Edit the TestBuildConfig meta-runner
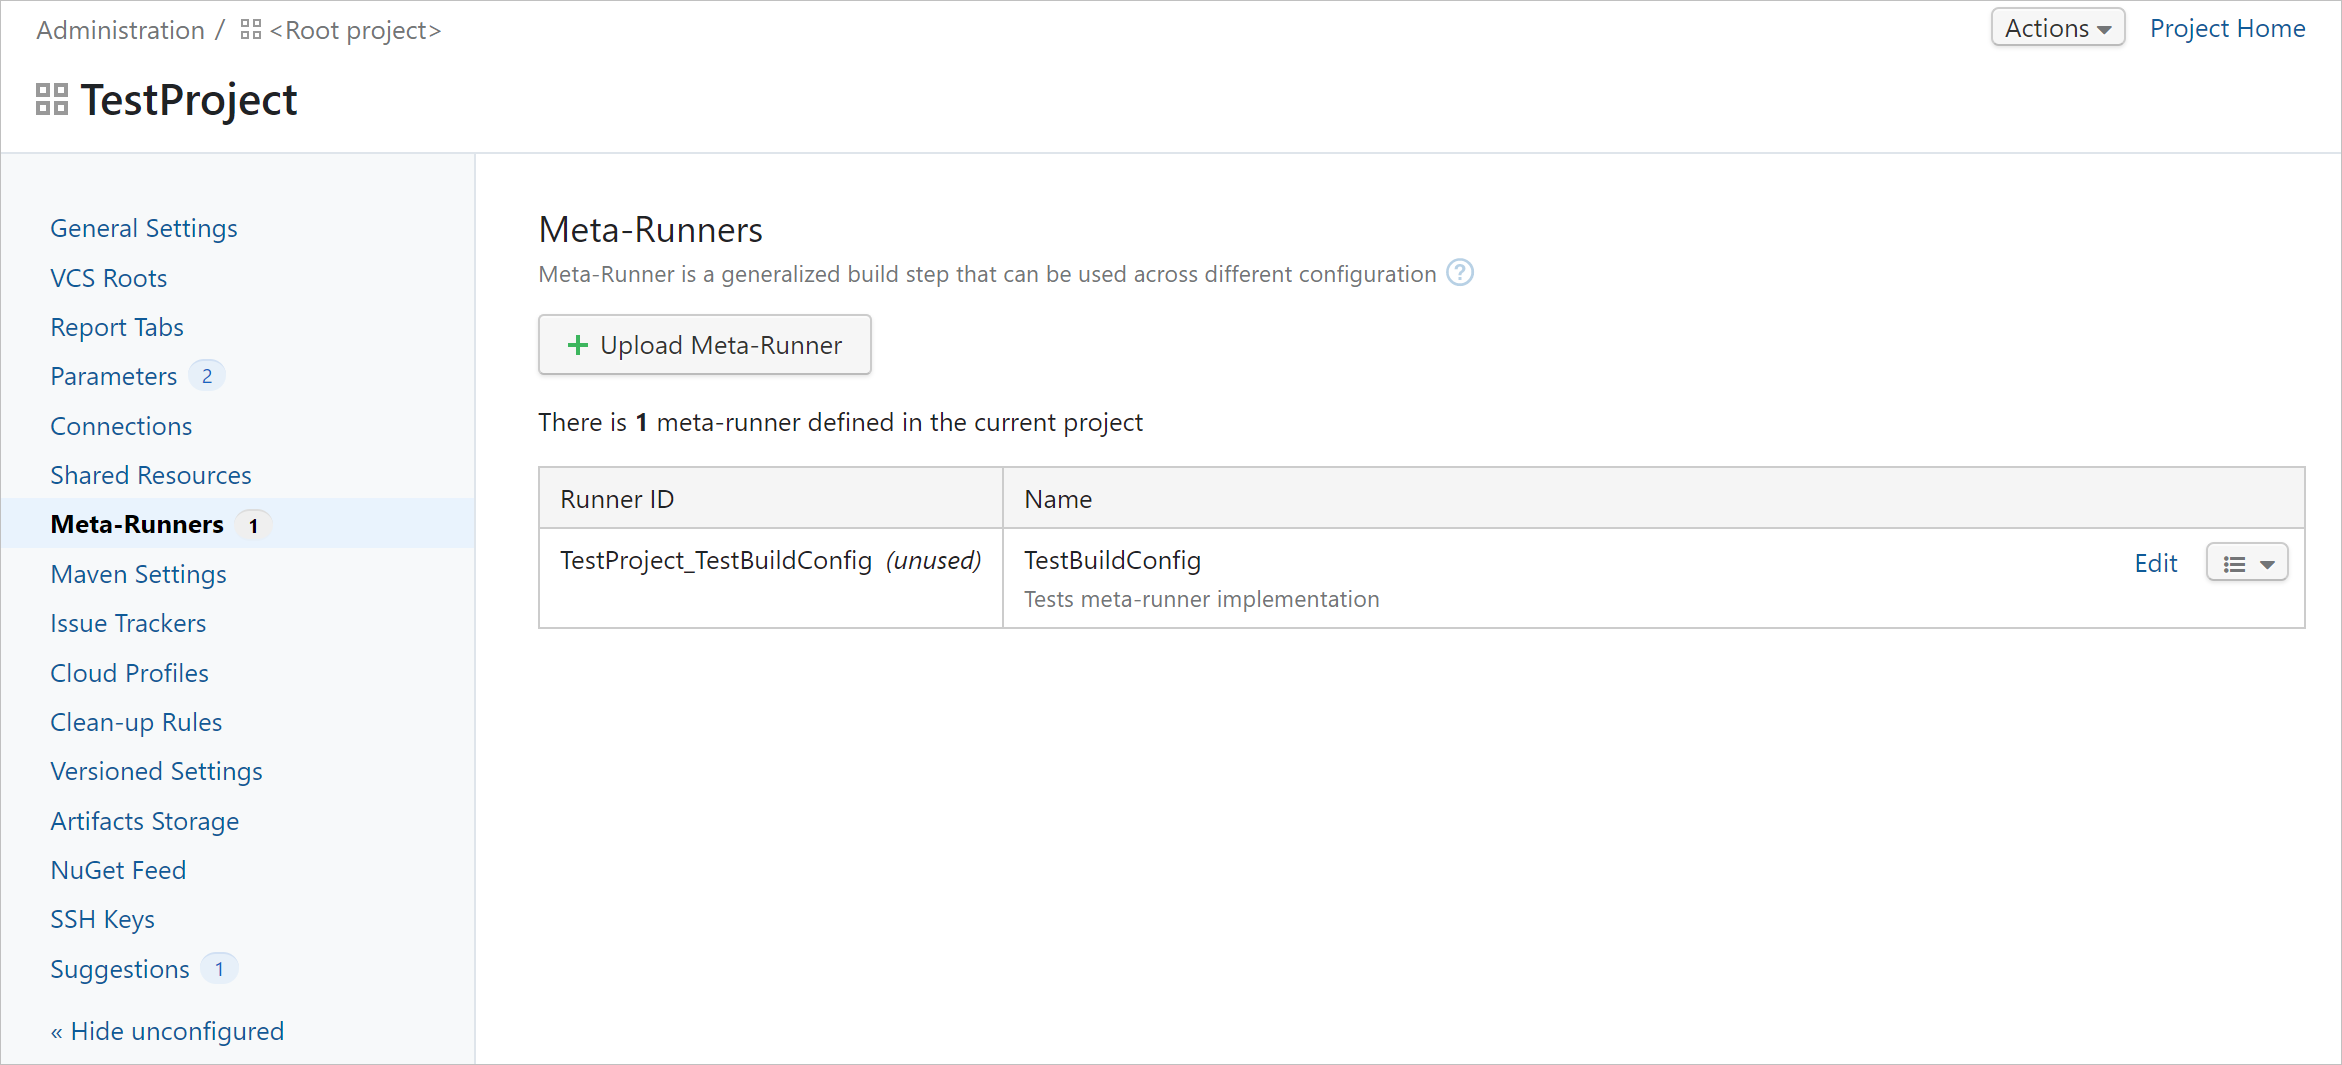The image size is (2342, 1065). (2155, 563)
